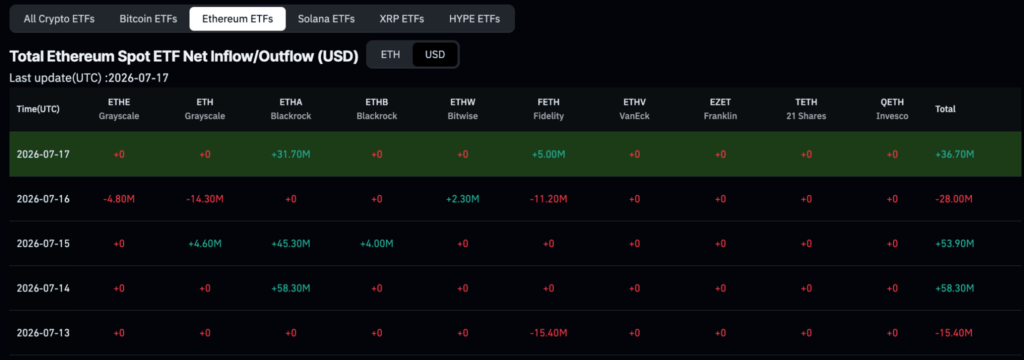Viewport: 1024px width, 360px height.
Task: Toggle the display unit to ETH
Action: pos(391,54)
